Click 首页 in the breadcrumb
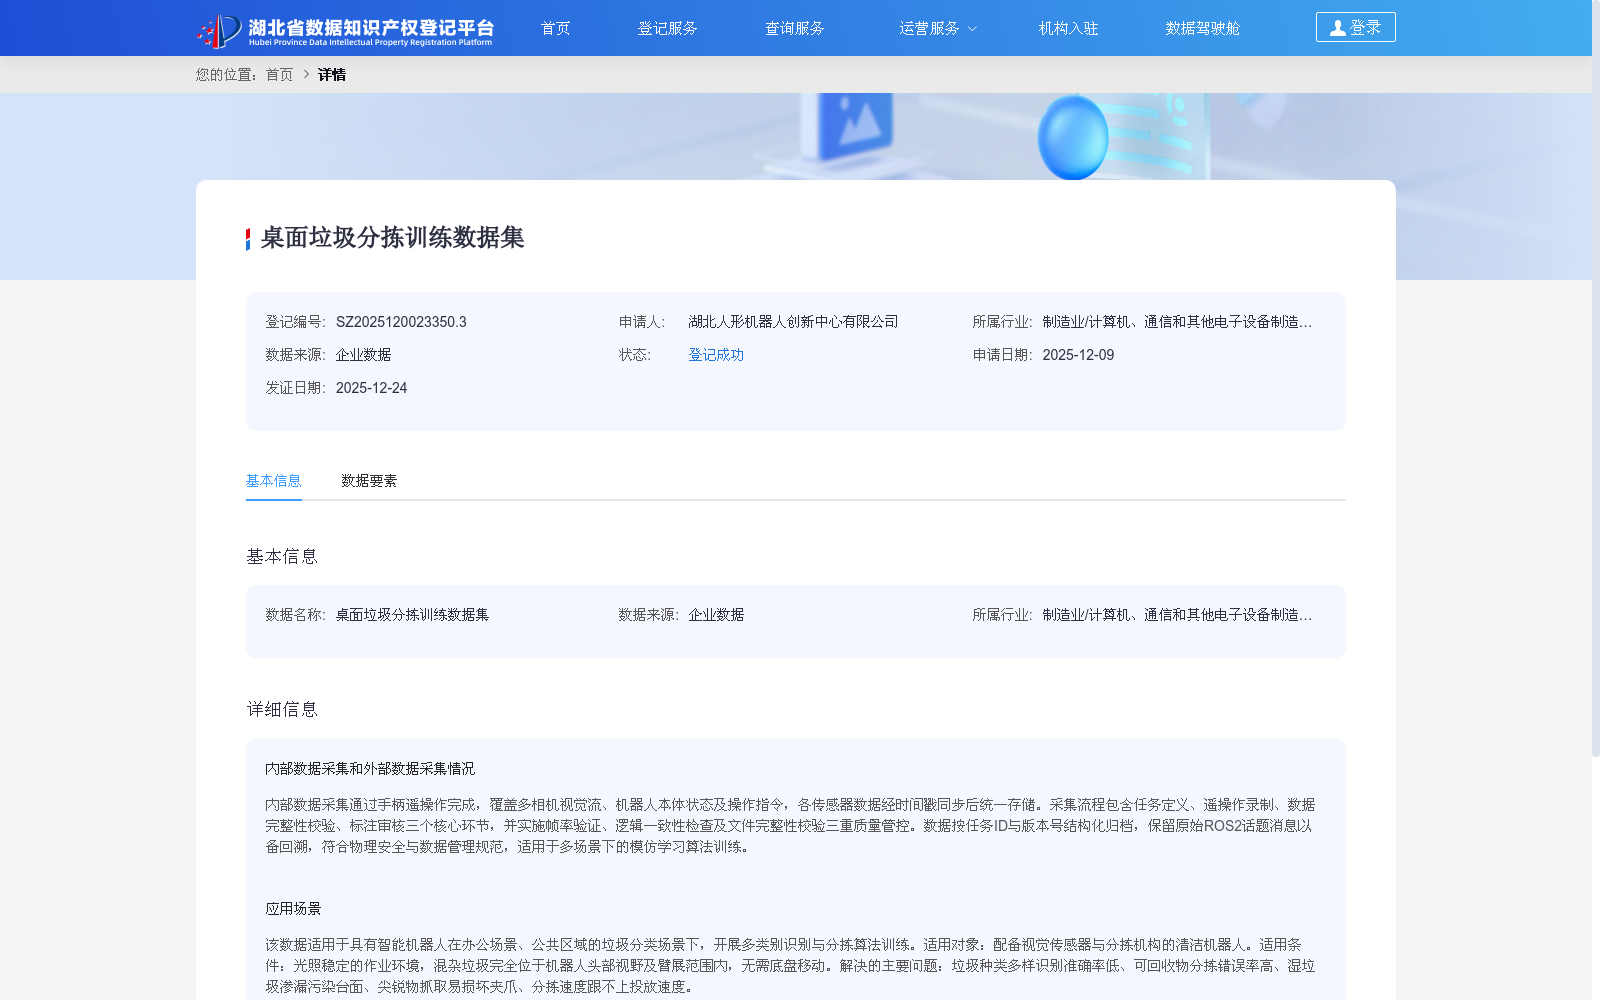 pyautogui.click(x=279, y=75)
